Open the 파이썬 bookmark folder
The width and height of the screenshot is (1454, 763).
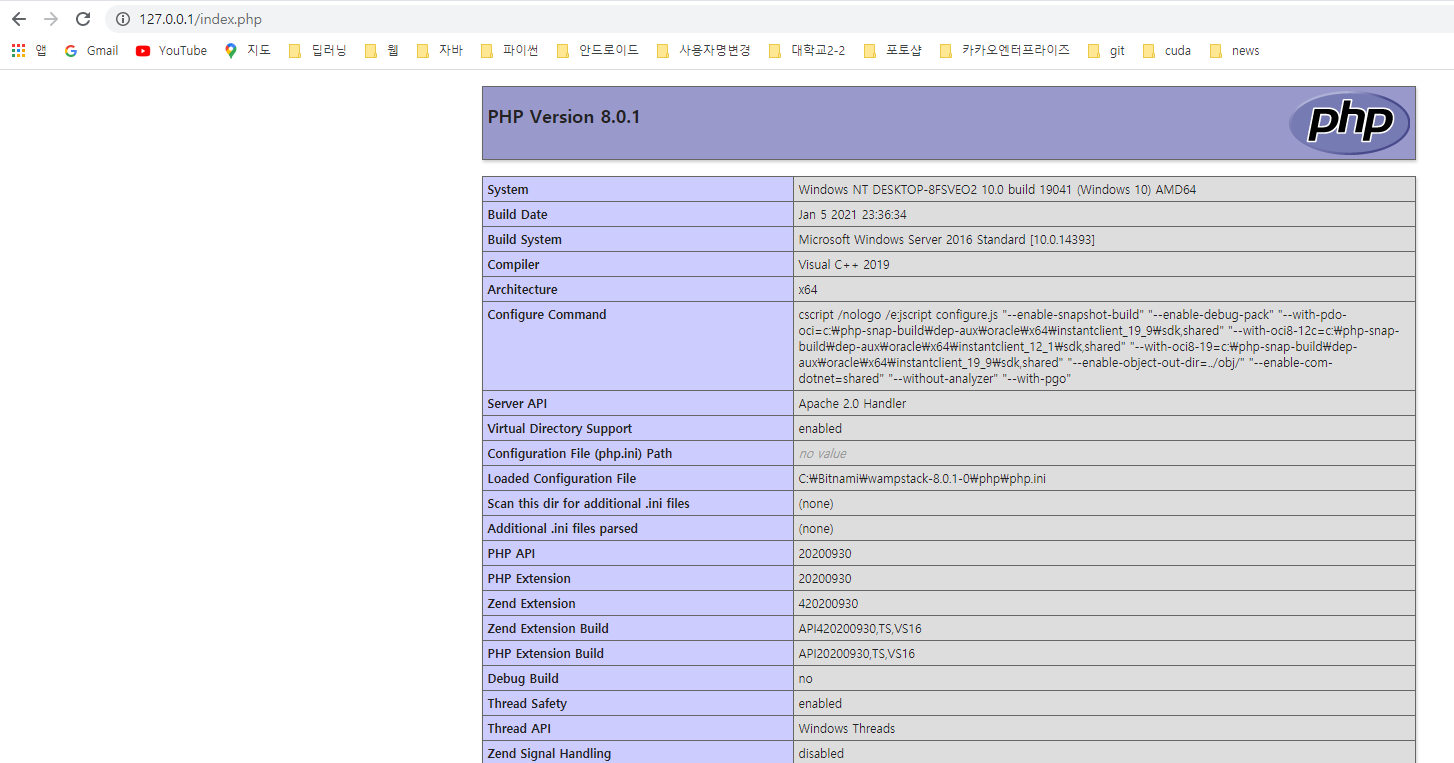click(509, 50)
